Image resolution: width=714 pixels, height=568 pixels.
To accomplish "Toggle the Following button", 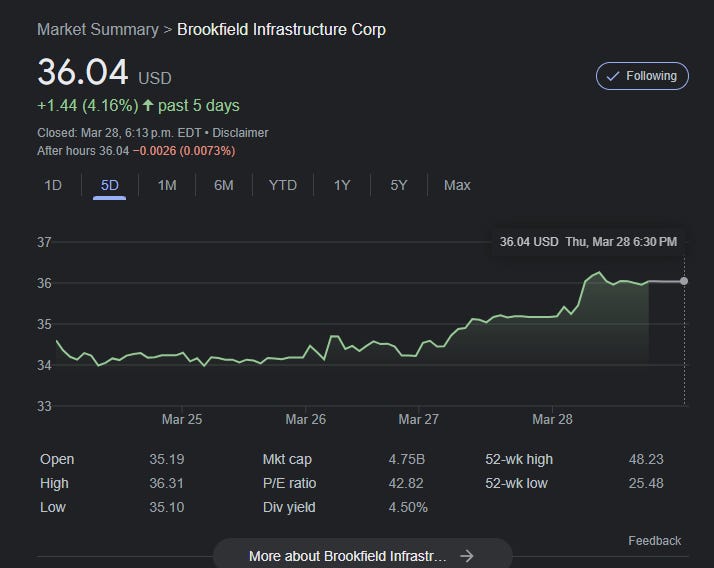I will [x=642, y=76].
